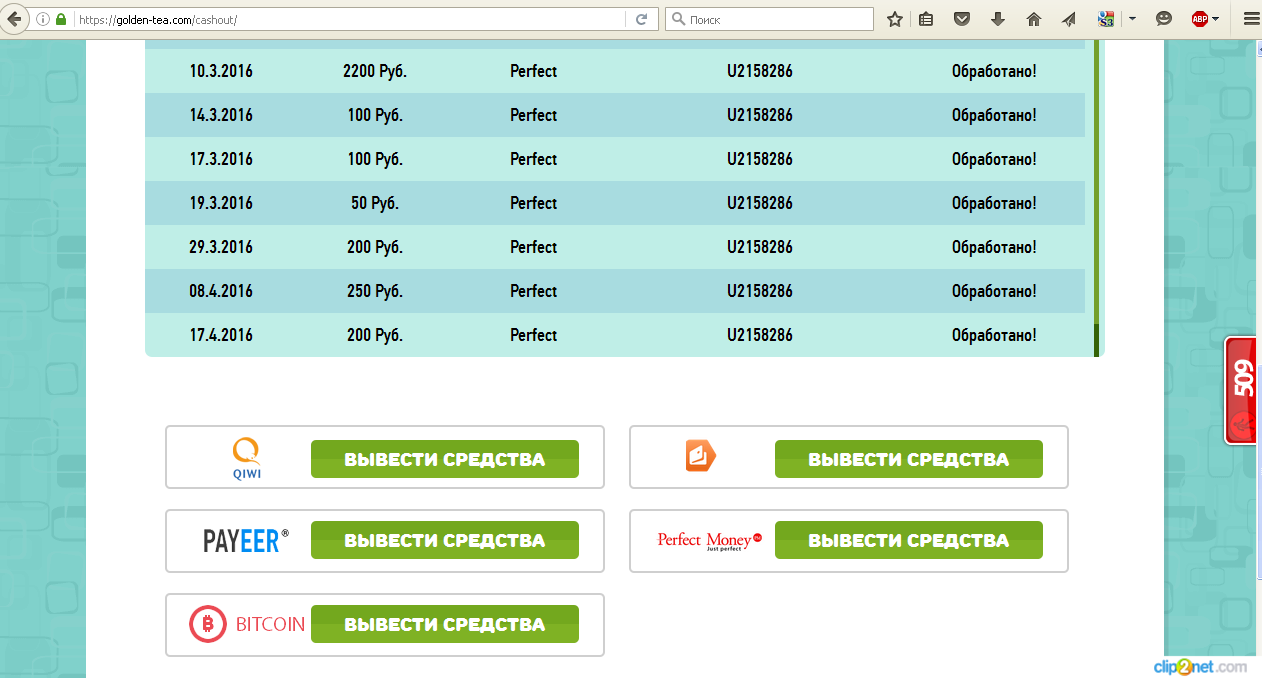The image size is (1262, 678).
Task: Select date 19.3.2016
Action: click(221, 203)
